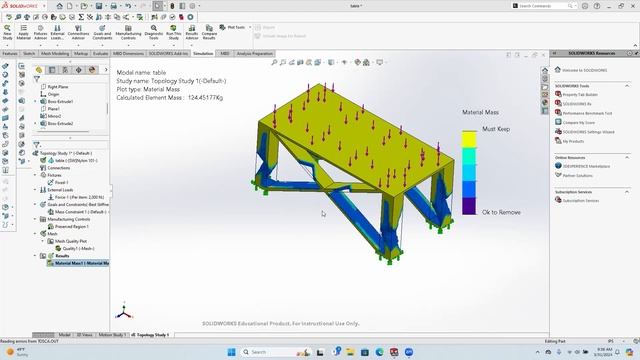The height and width of the screenshot is (360, 640).
Task: Open Results Advisor tool
Action: click(192, 32)
